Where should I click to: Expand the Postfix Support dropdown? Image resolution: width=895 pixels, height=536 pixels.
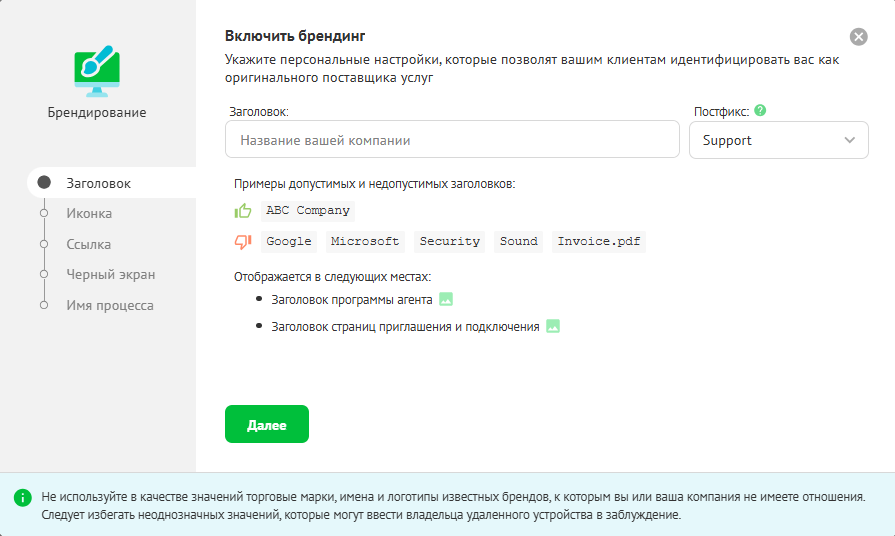coord(778,140)
